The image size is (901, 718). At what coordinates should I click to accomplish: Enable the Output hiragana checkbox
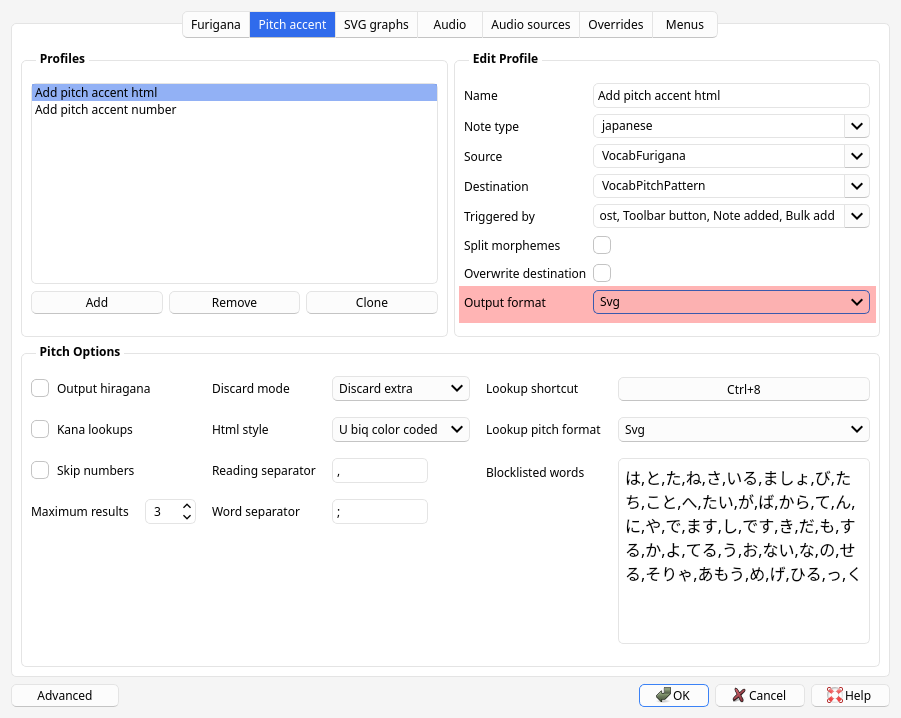[40, 388]
